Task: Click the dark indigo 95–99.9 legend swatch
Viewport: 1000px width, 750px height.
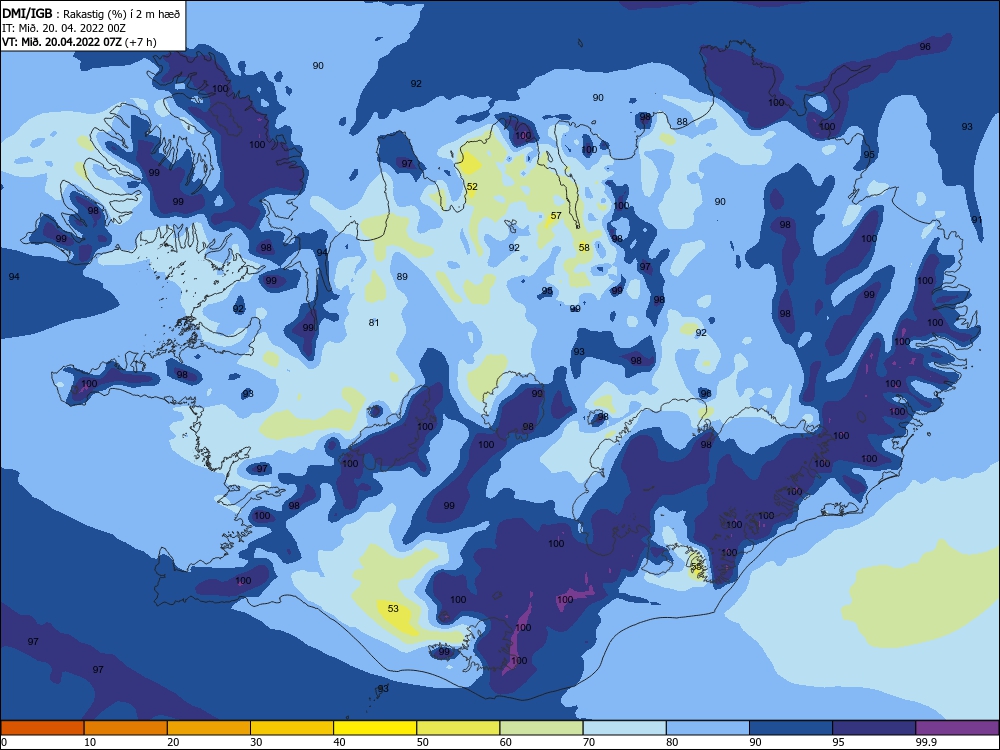Action: tap(874, 728)
